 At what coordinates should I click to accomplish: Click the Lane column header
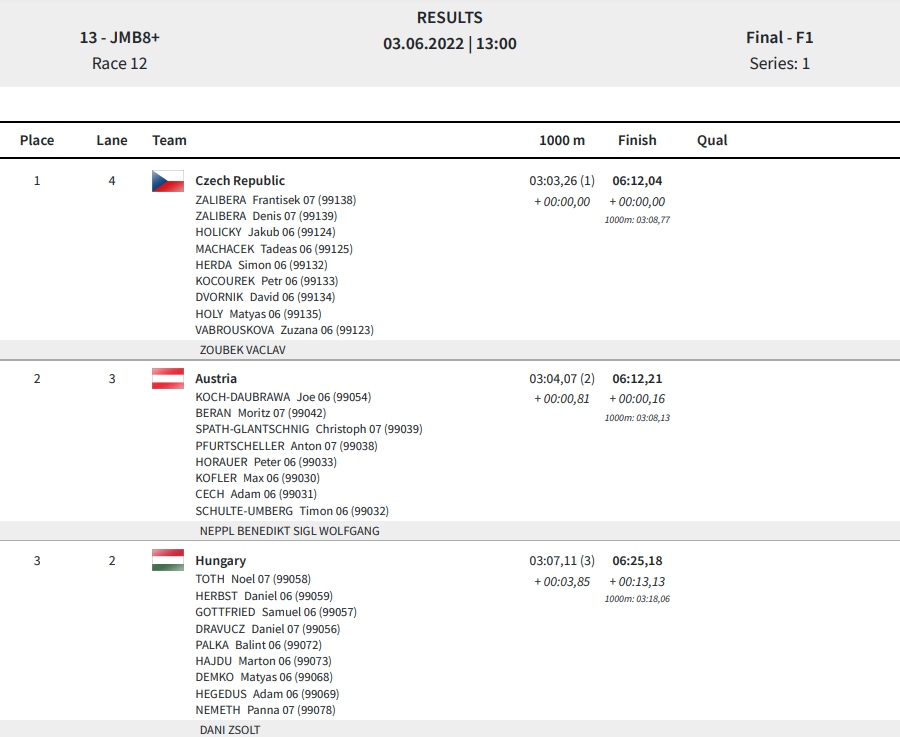click(112, 140)
